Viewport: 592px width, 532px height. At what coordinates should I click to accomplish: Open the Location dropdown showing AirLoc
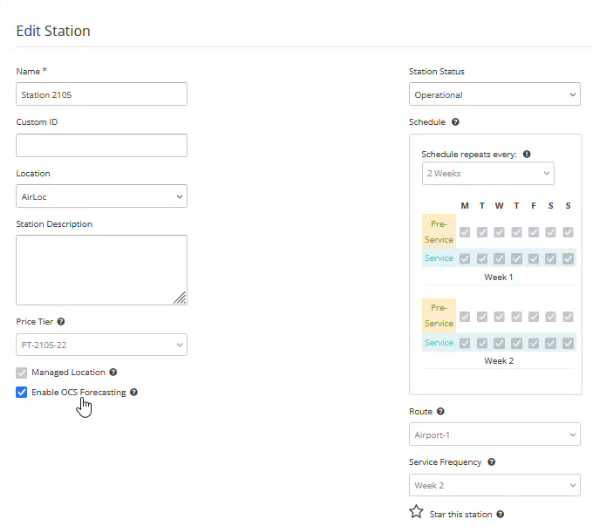coord(102,196)
